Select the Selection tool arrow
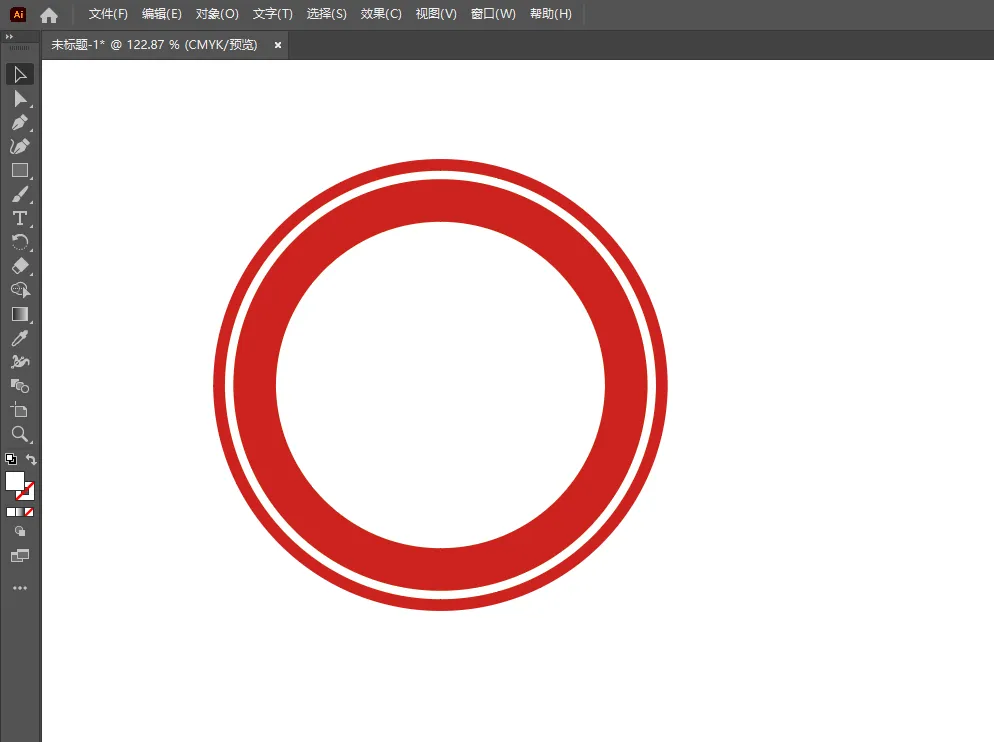994x742 pixels. [x=20, y=74]
